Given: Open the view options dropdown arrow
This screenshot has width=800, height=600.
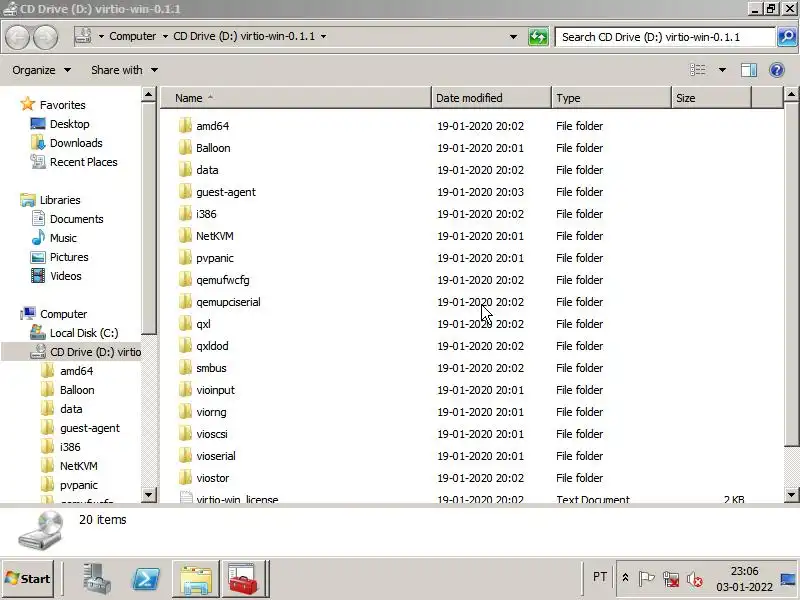Looking at the screenshot, I should tap(722, 70).
